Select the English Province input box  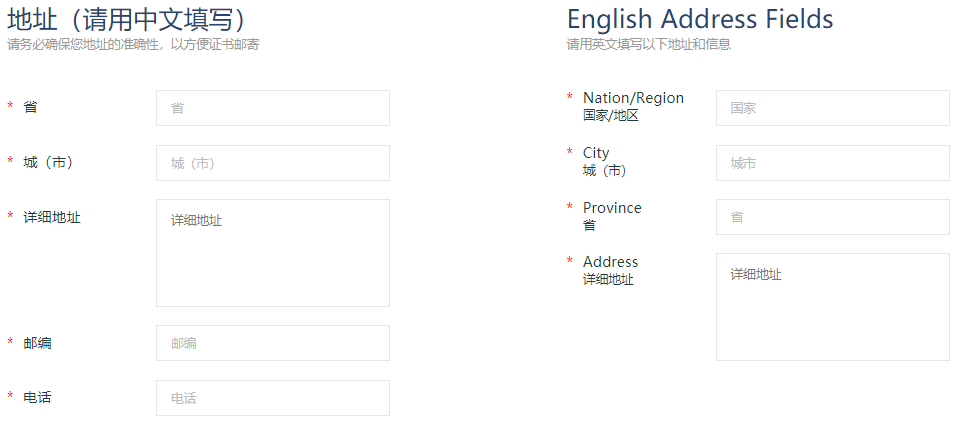pyautogui.click(x=832, y=217)
